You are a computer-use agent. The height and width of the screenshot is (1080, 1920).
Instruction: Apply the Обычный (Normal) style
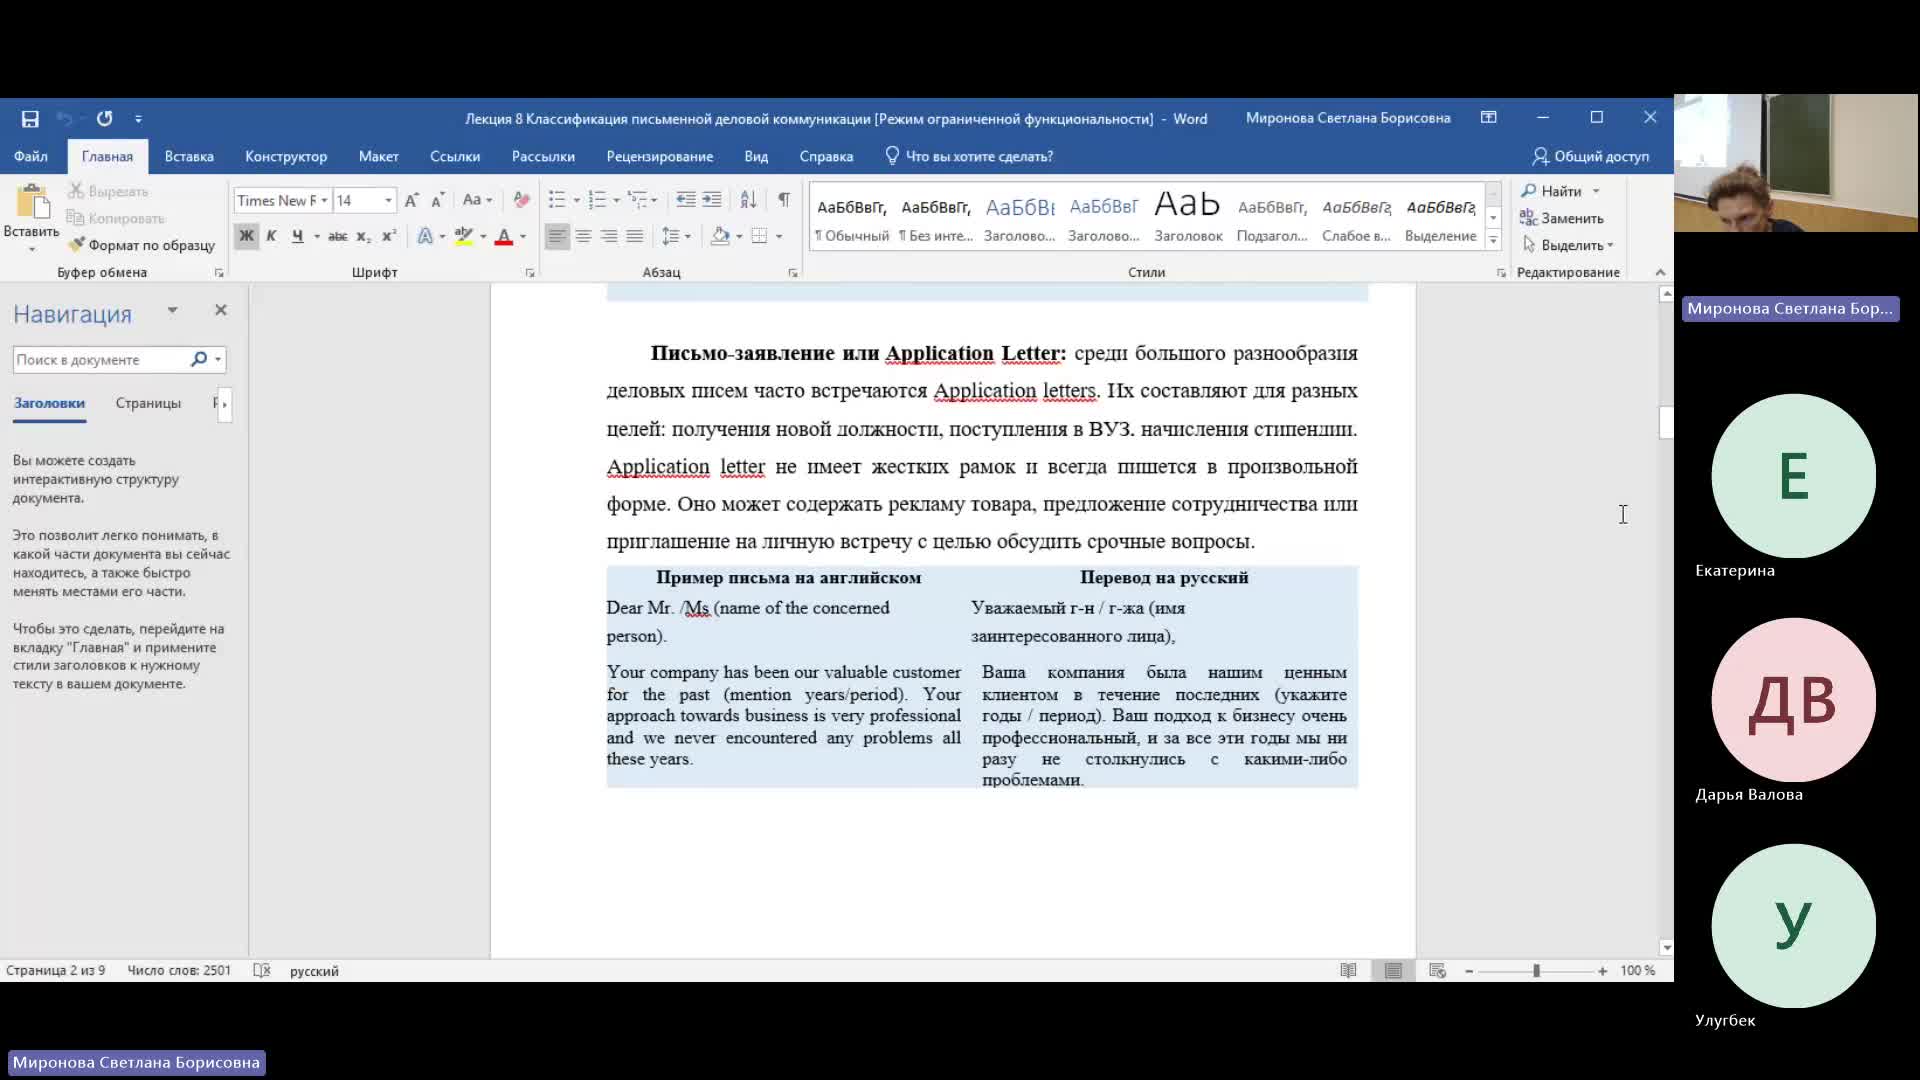851,216
